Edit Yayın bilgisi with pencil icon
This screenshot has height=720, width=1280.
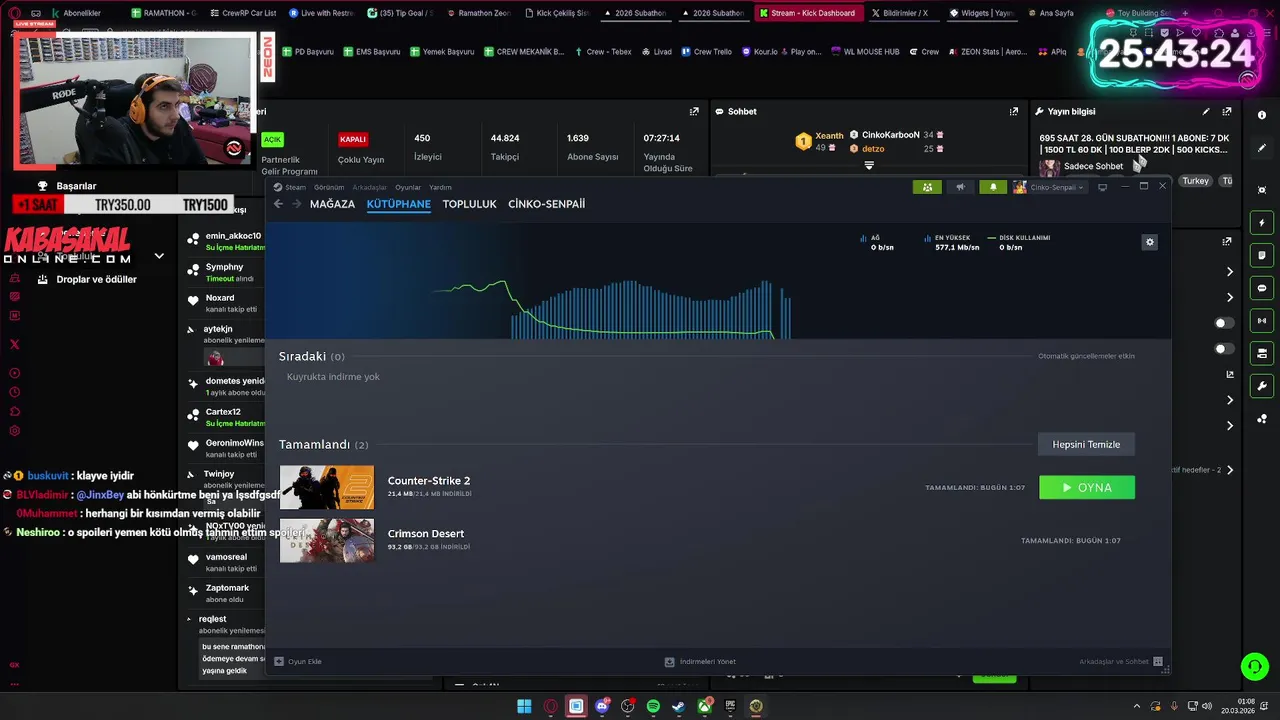coord(1206,112)
